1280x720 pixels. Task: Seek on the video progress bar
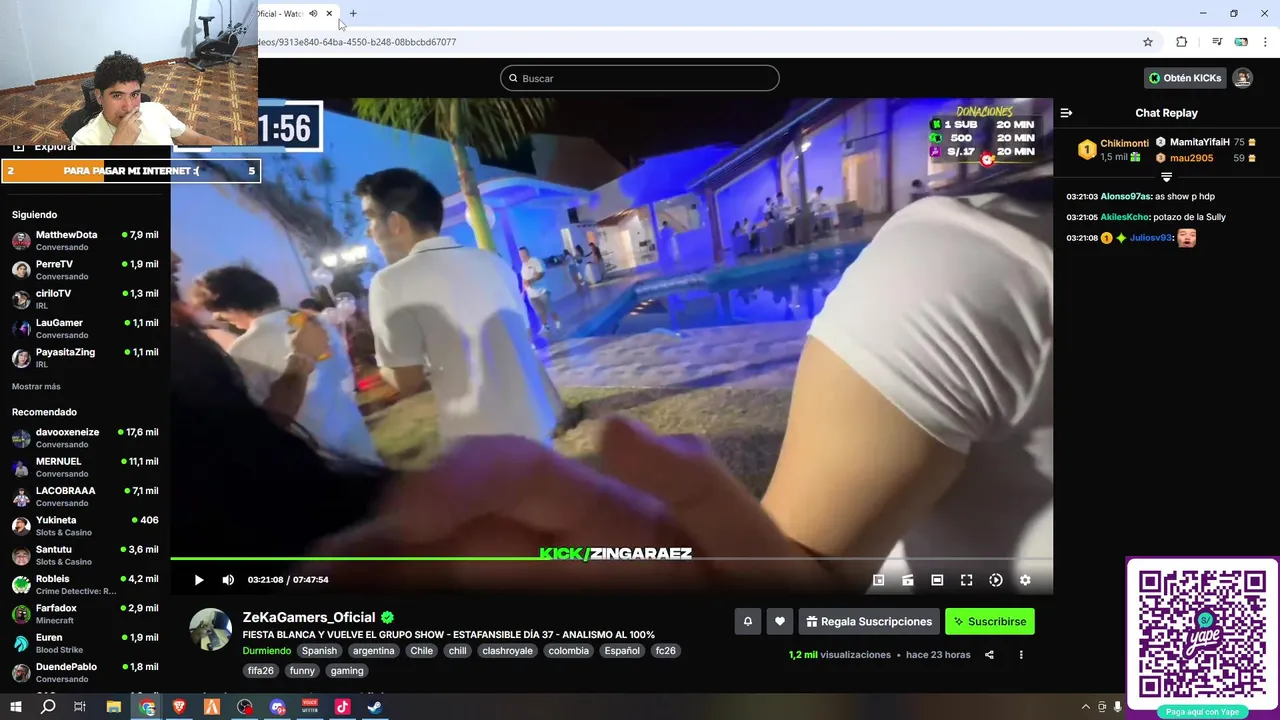(x=611, y=559)
